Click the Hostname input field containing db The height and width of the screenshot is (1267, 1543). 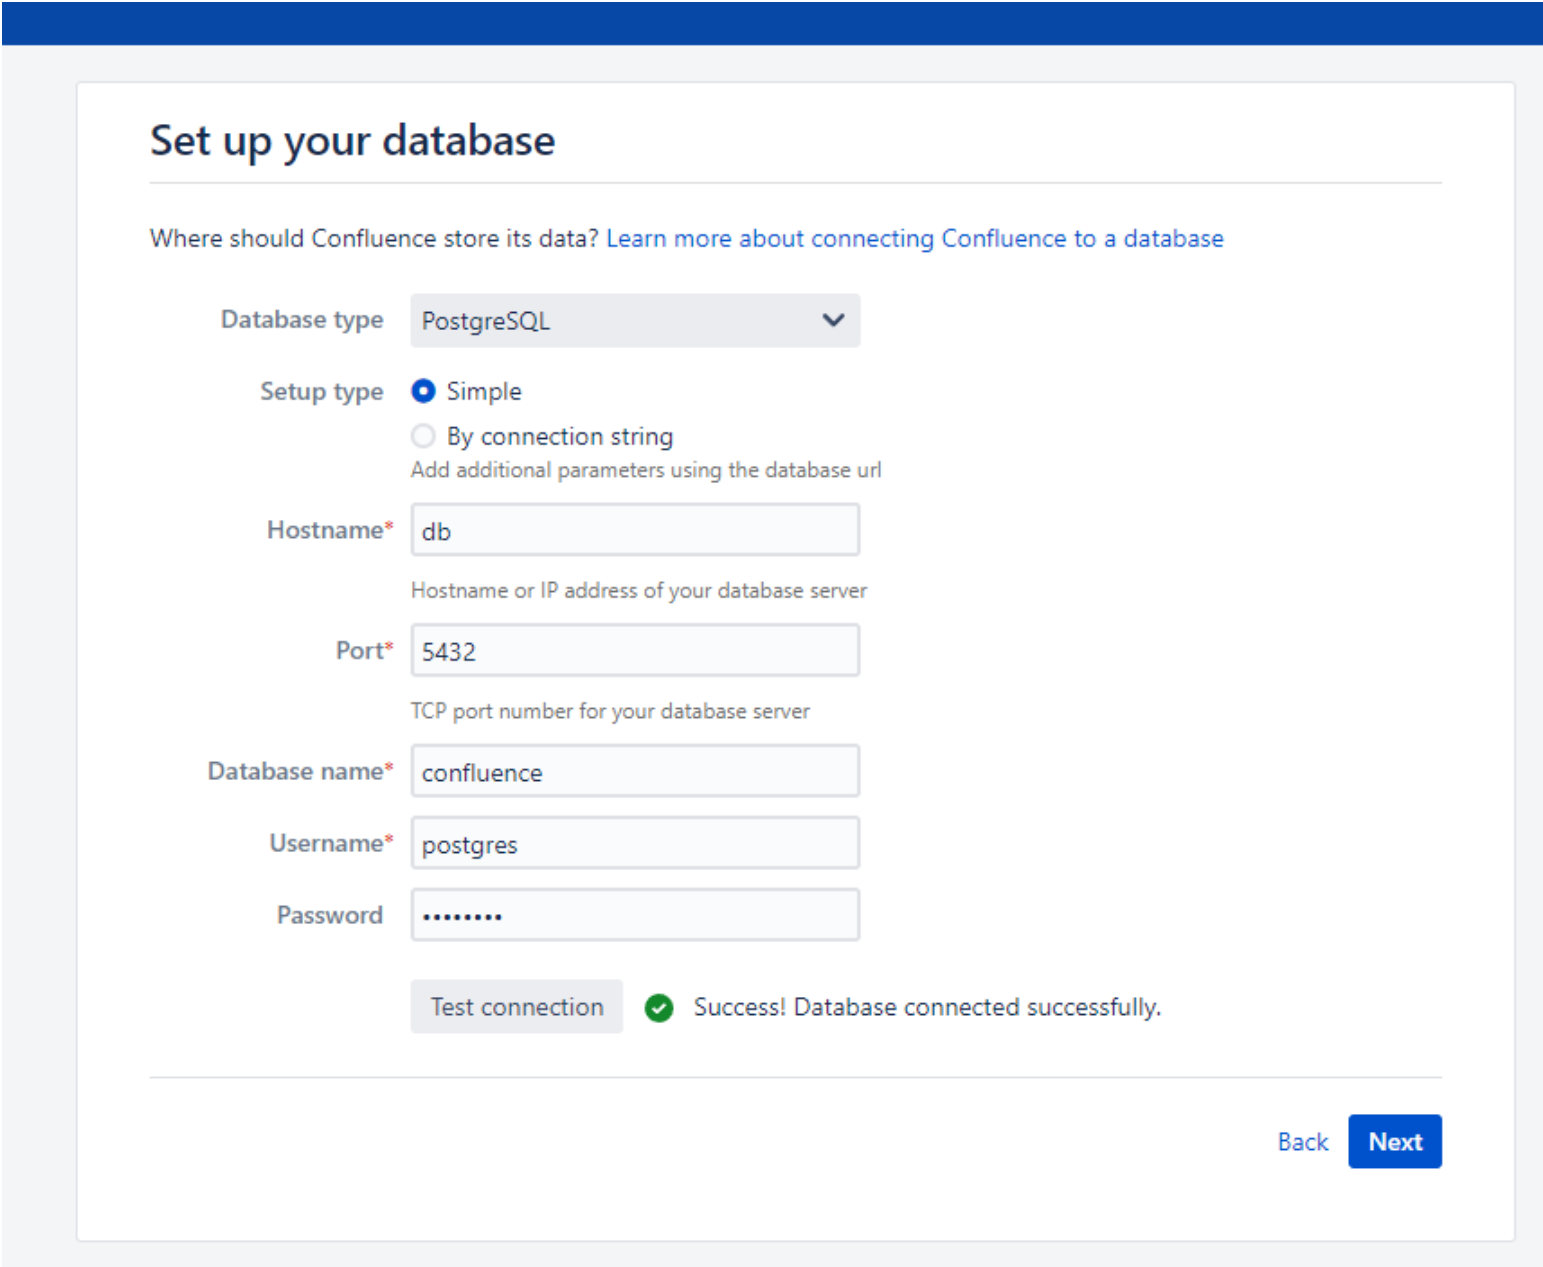pos(634,530)
